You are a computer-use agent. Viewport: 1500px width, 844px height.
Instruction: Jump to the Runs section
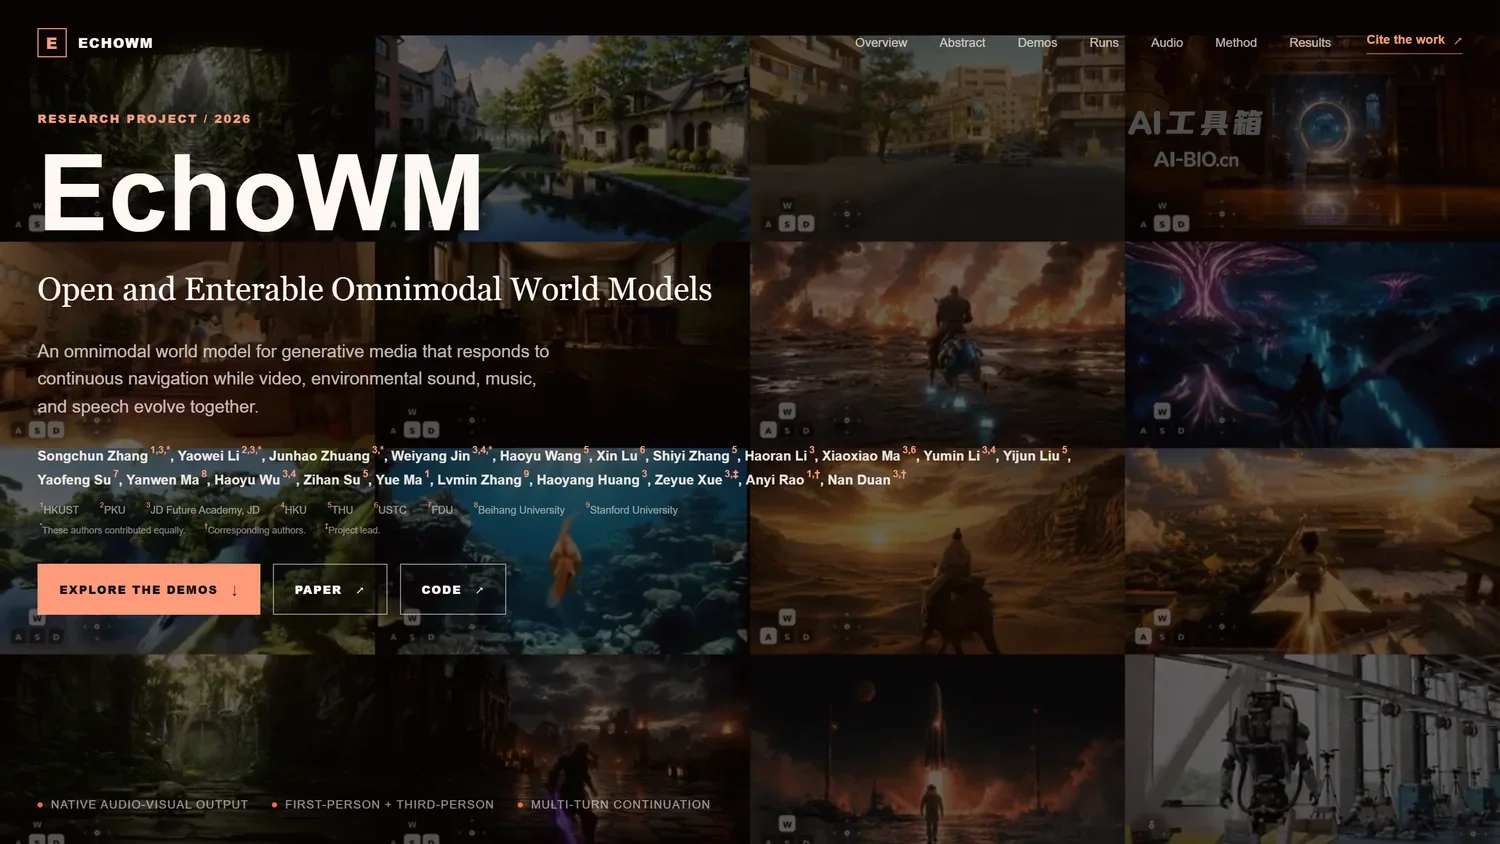point(1104,43)
